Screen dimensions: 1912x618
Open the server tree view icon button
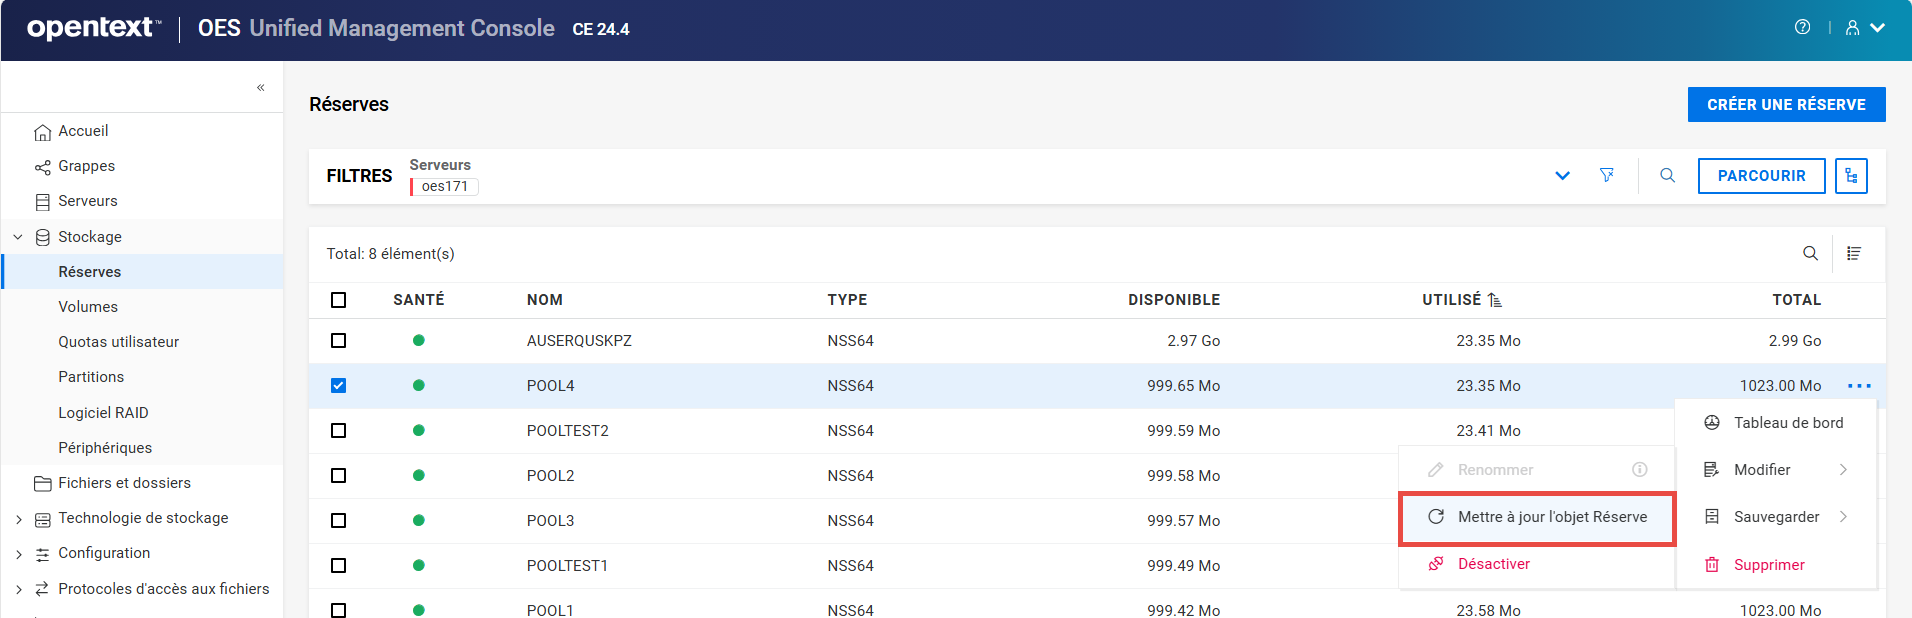point(1851,176)
